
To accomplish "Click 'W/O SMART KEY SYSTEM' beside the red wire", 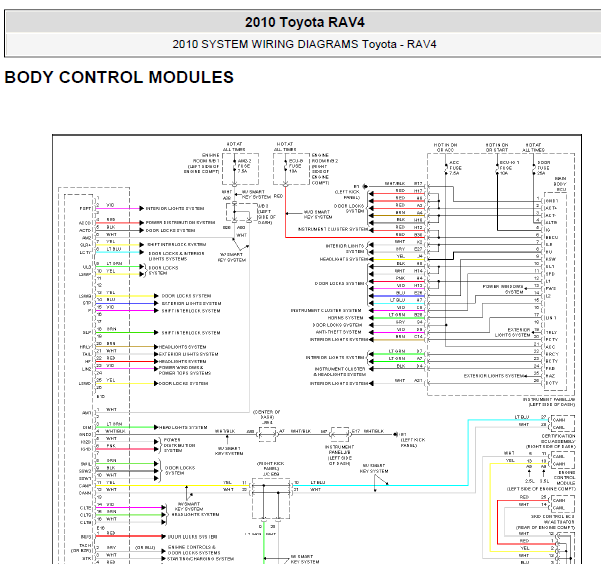I will pos(317,214).
